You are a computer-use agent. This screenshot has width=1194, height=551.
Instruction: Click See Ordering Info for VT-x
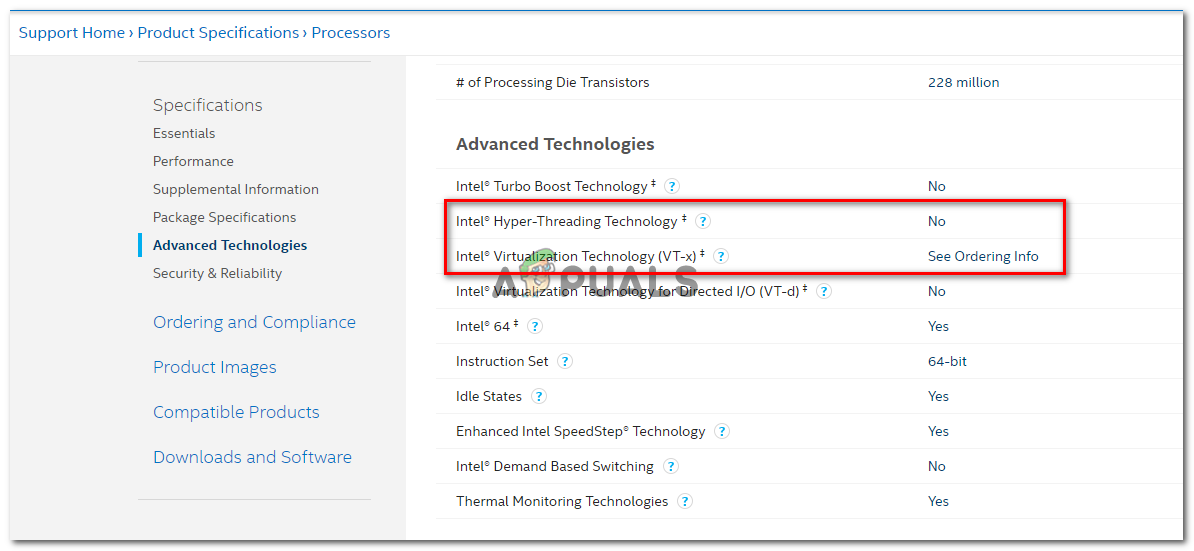point(983,256)
